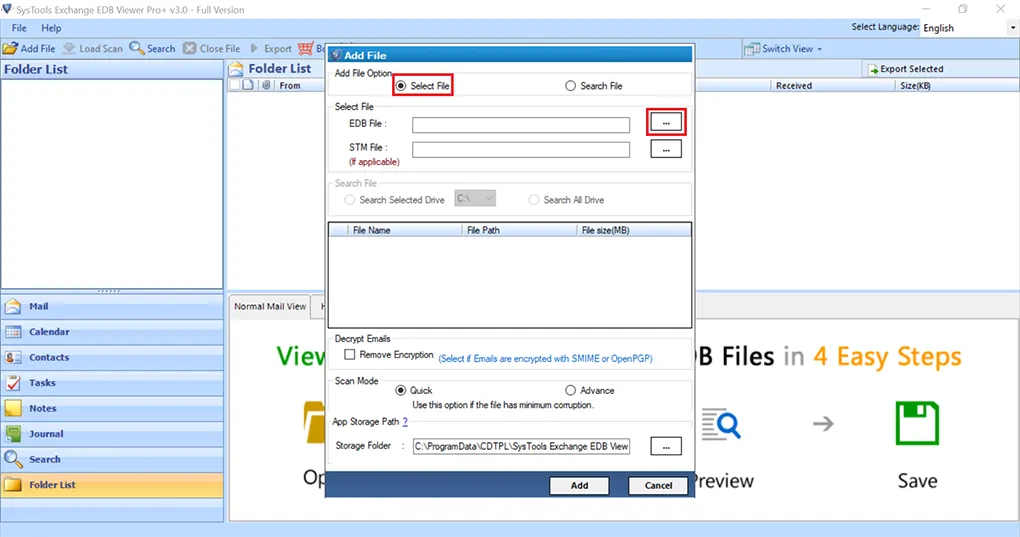Viewport: 1020px width, 537px height.
Task: Click the Export Selected icon
Action: pyautogui.click(x=873, y=70)
